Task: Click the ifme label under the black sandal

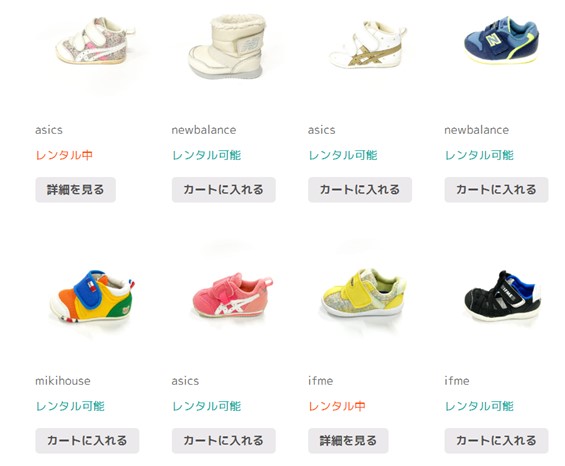Action: pos(457,381)
